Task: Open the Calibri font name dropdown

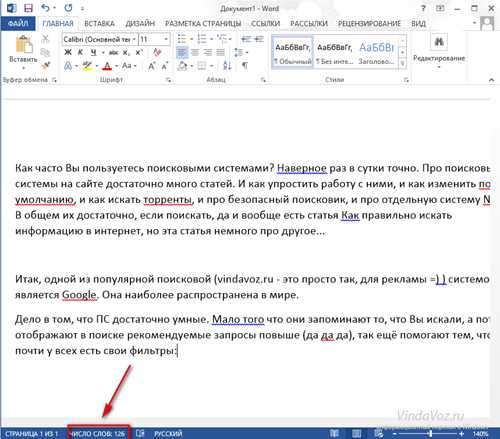Action: (x=134, y=39)
